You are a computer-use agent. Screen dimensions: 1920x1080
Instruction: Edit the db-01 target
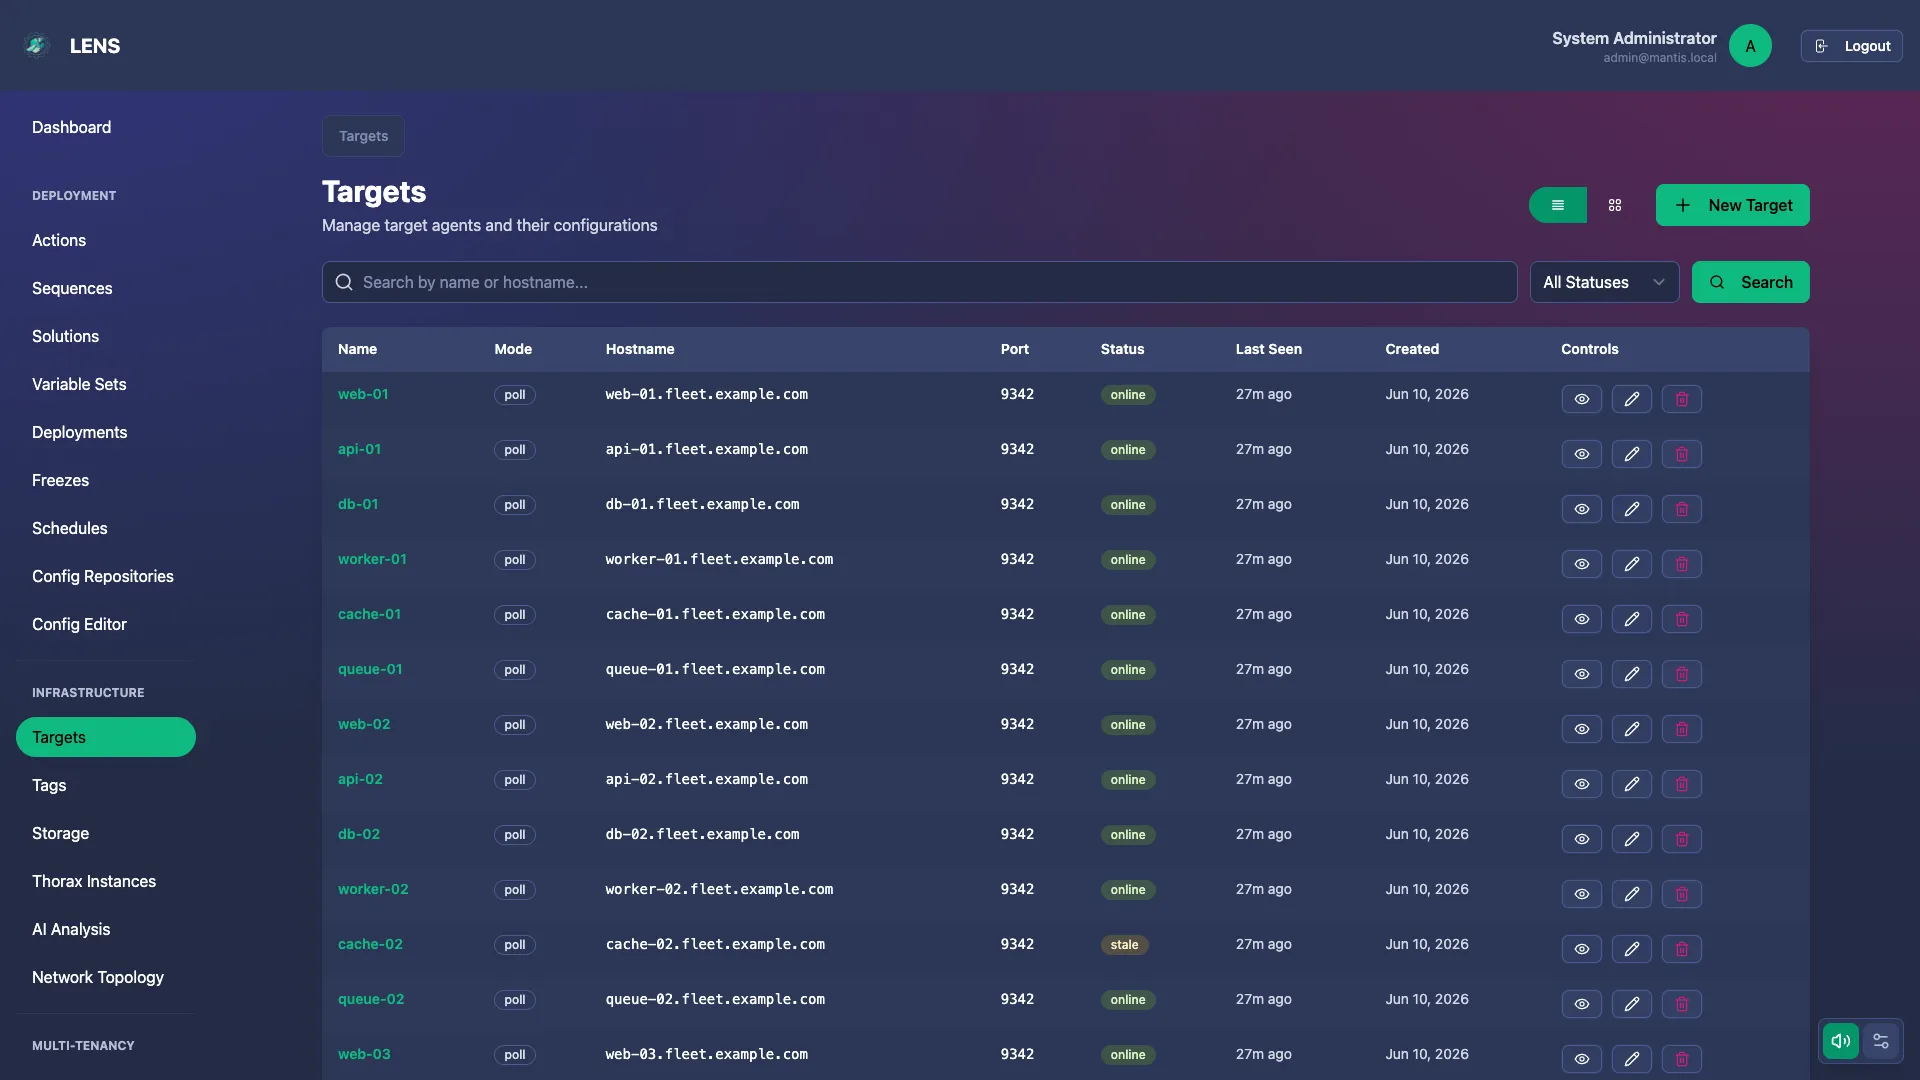(x=1632, y=509)
